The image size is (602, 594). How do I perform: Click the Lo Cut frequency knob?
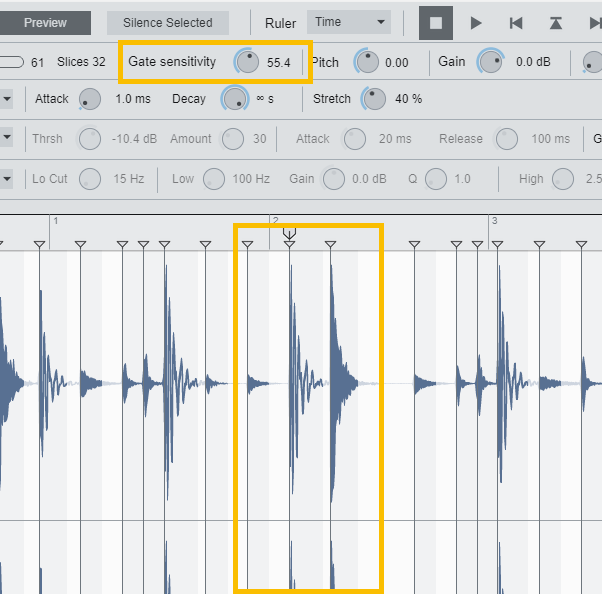coord(90,179)
